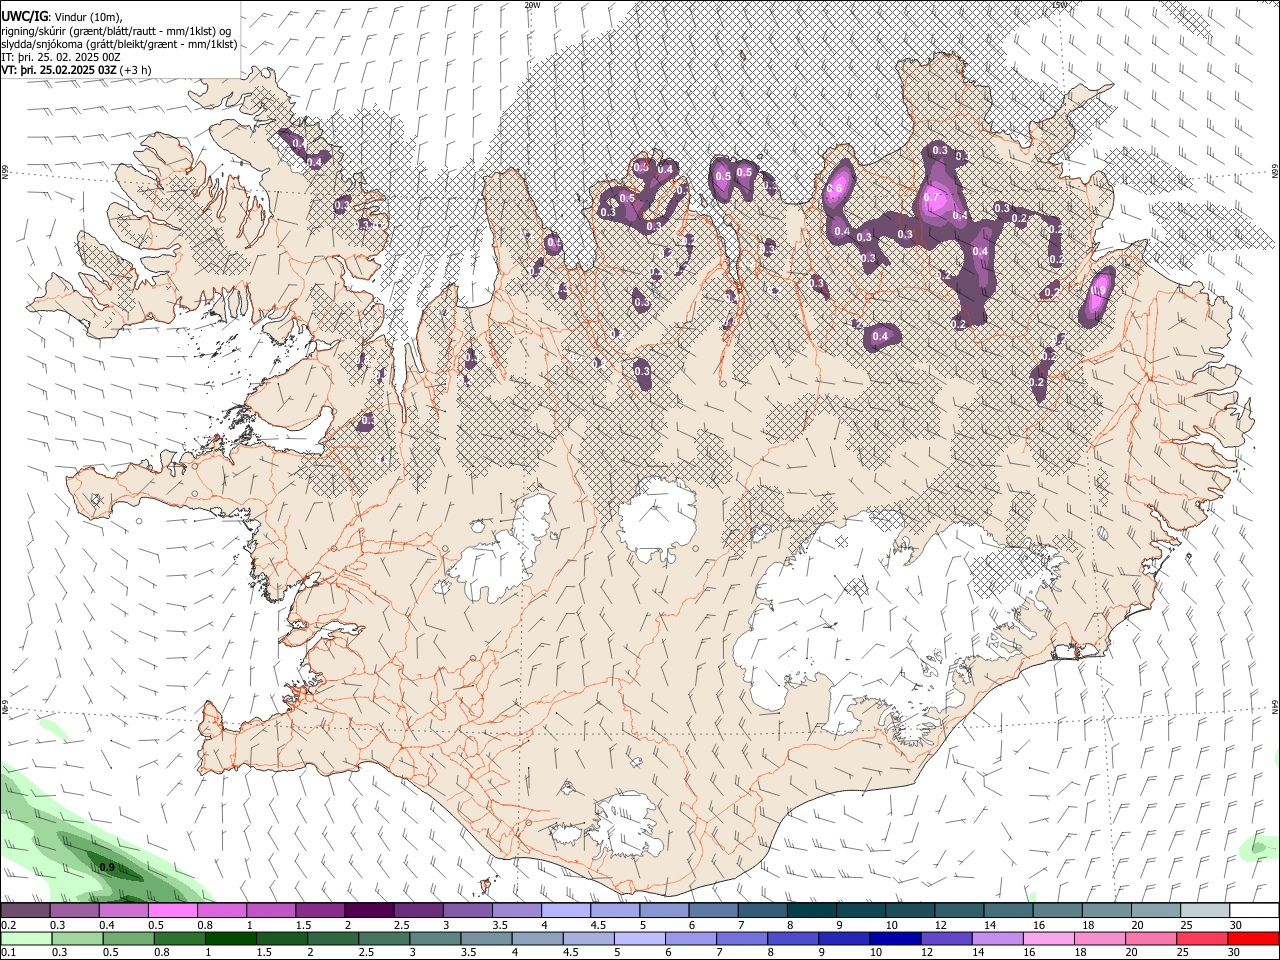This screenshot has height=960, width=1280.
Task: Select the 'IT: þri. 25. 02. 2025 00Z' line
Action: tap(61, 57)
